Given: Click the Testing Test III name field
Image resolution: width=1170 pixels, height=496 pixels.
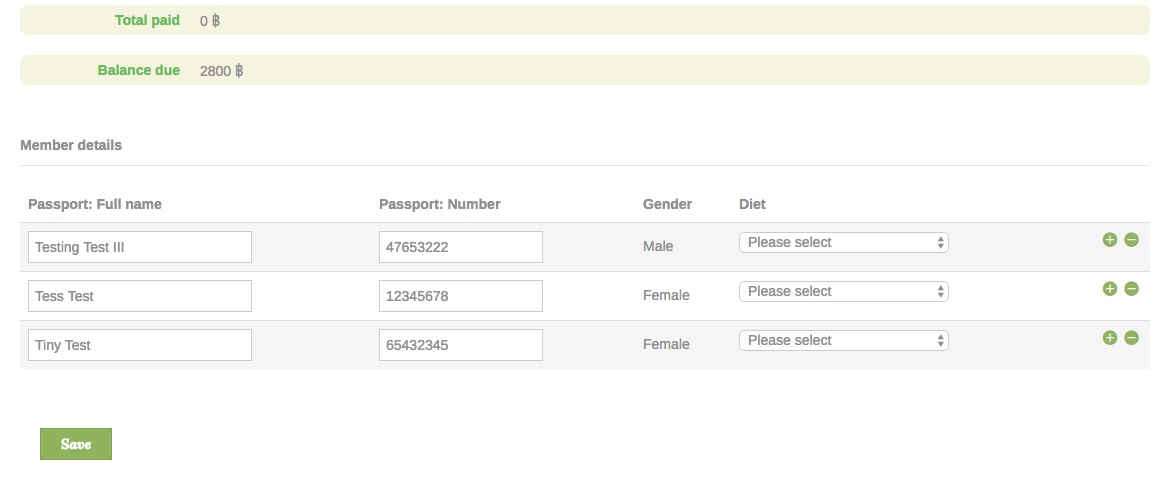Looking at the screenshot, I should (x=140, y=247).
